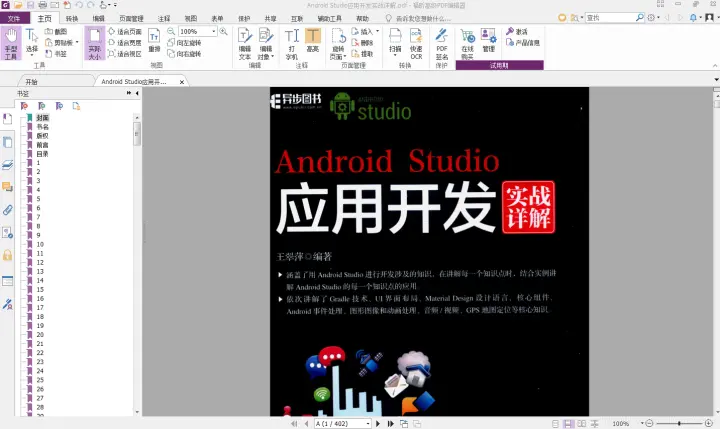Switch to the Share (共享) tab
Viewport: 720px width, 429px height.
pos(270,18)
